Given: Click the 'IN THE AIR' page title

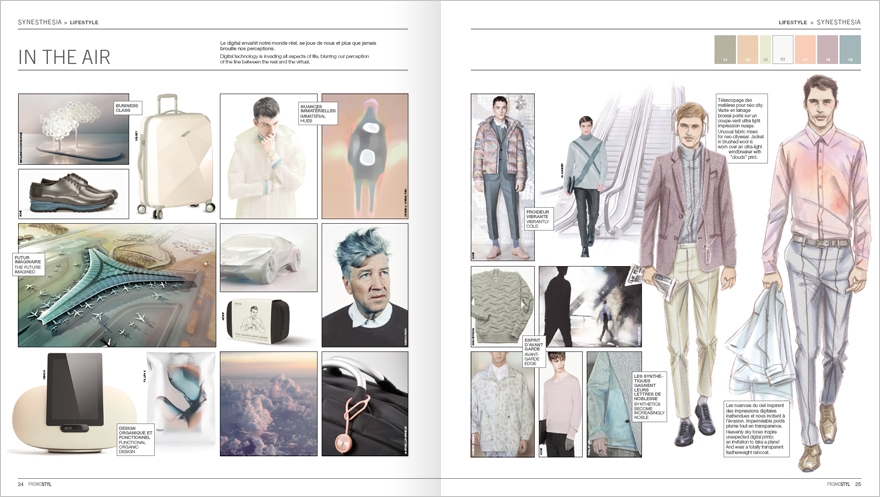Looking at the screenshot, I should pyautogui.click(x=64, y=57).
